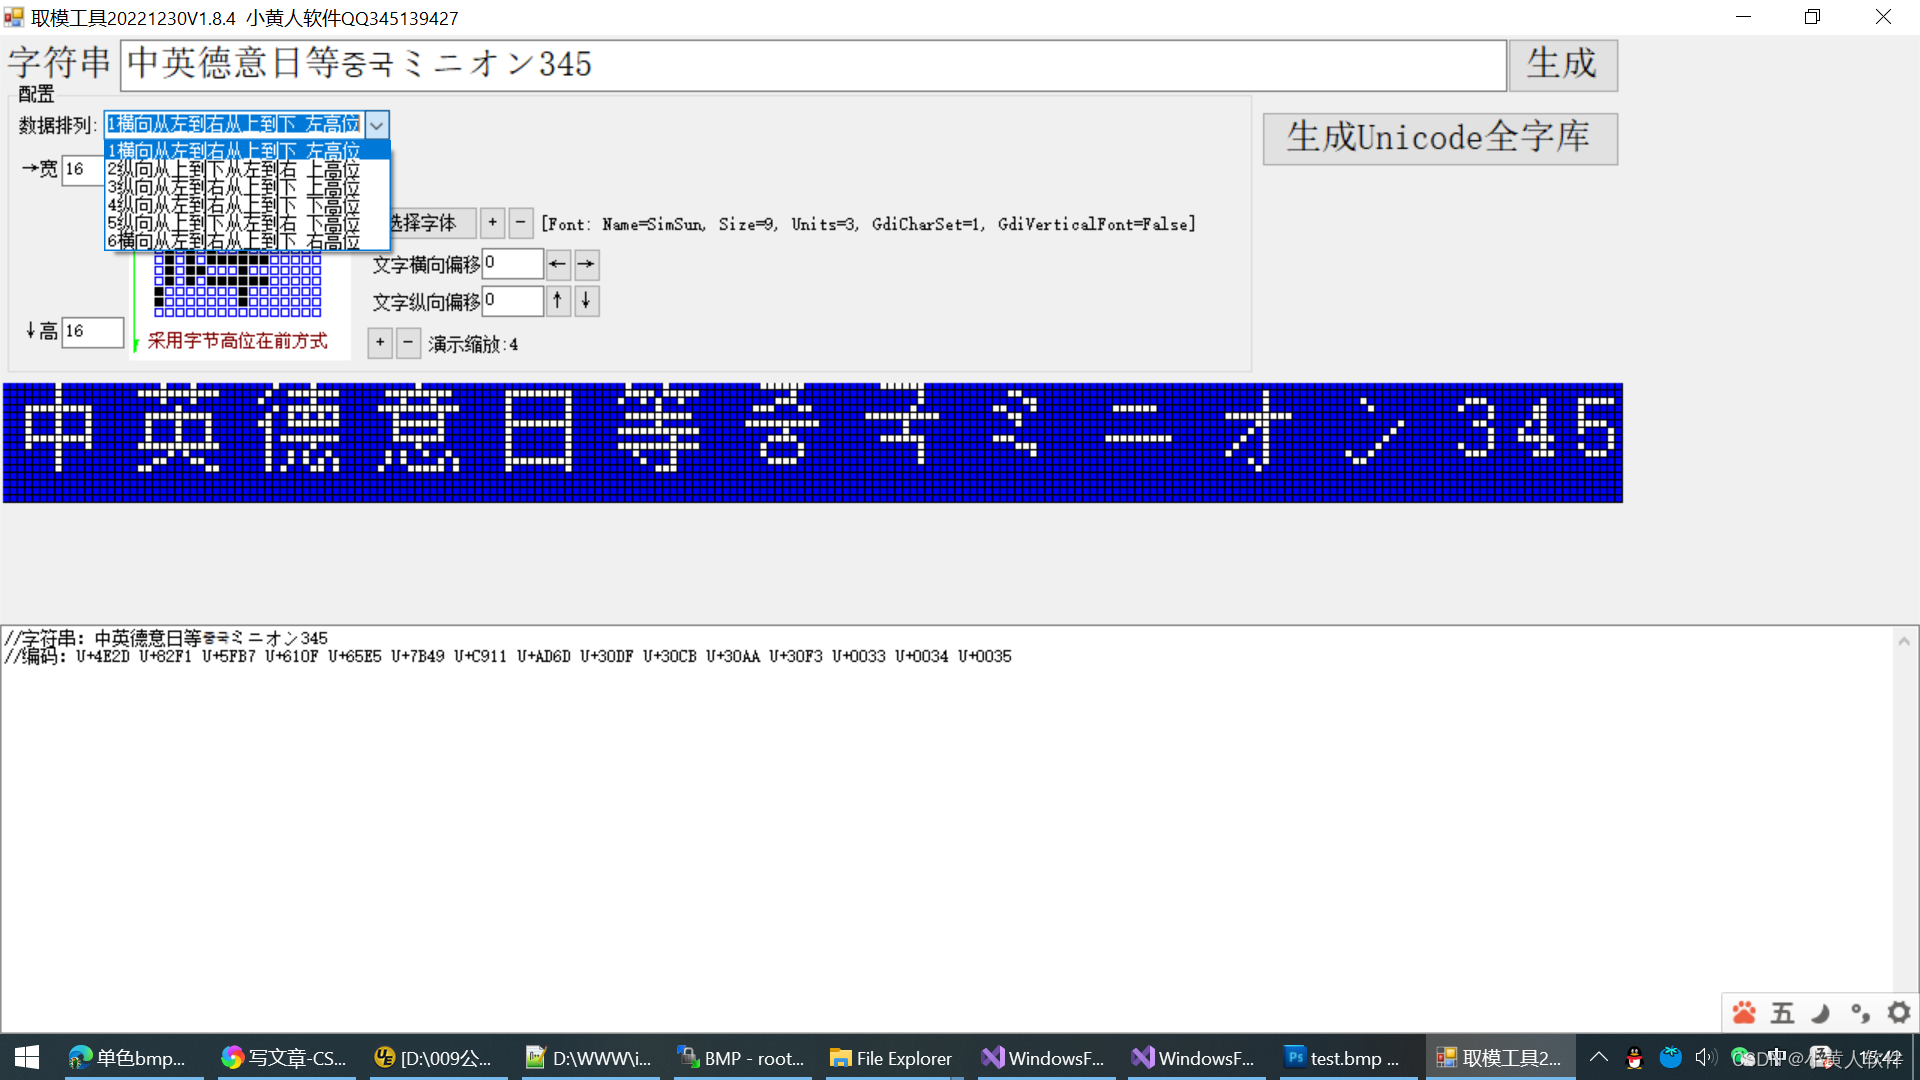Click the 高 height input field
This screenshot has height=1080, width=1920.
coord(92,331)
